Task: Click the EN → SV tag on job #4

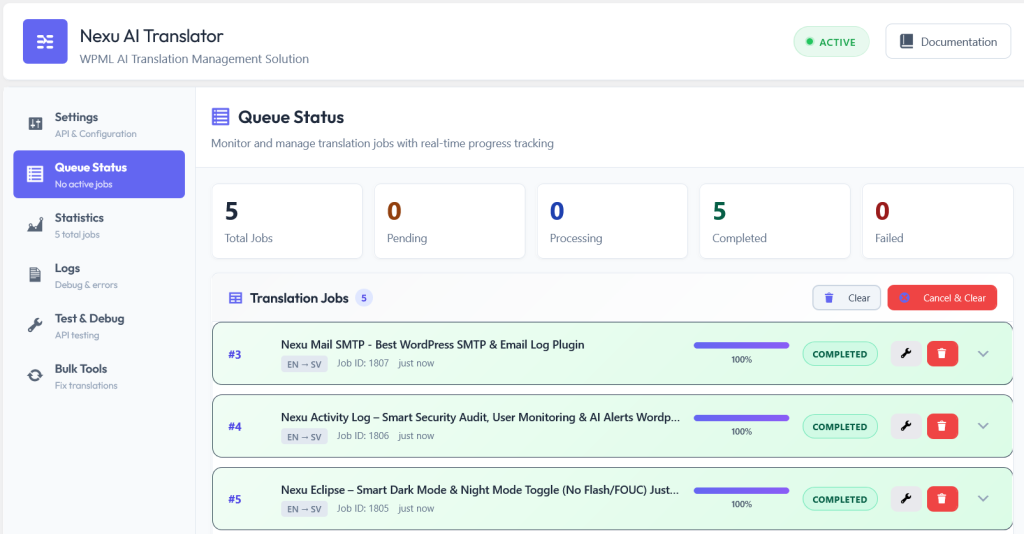Action: tap(304, 437)
